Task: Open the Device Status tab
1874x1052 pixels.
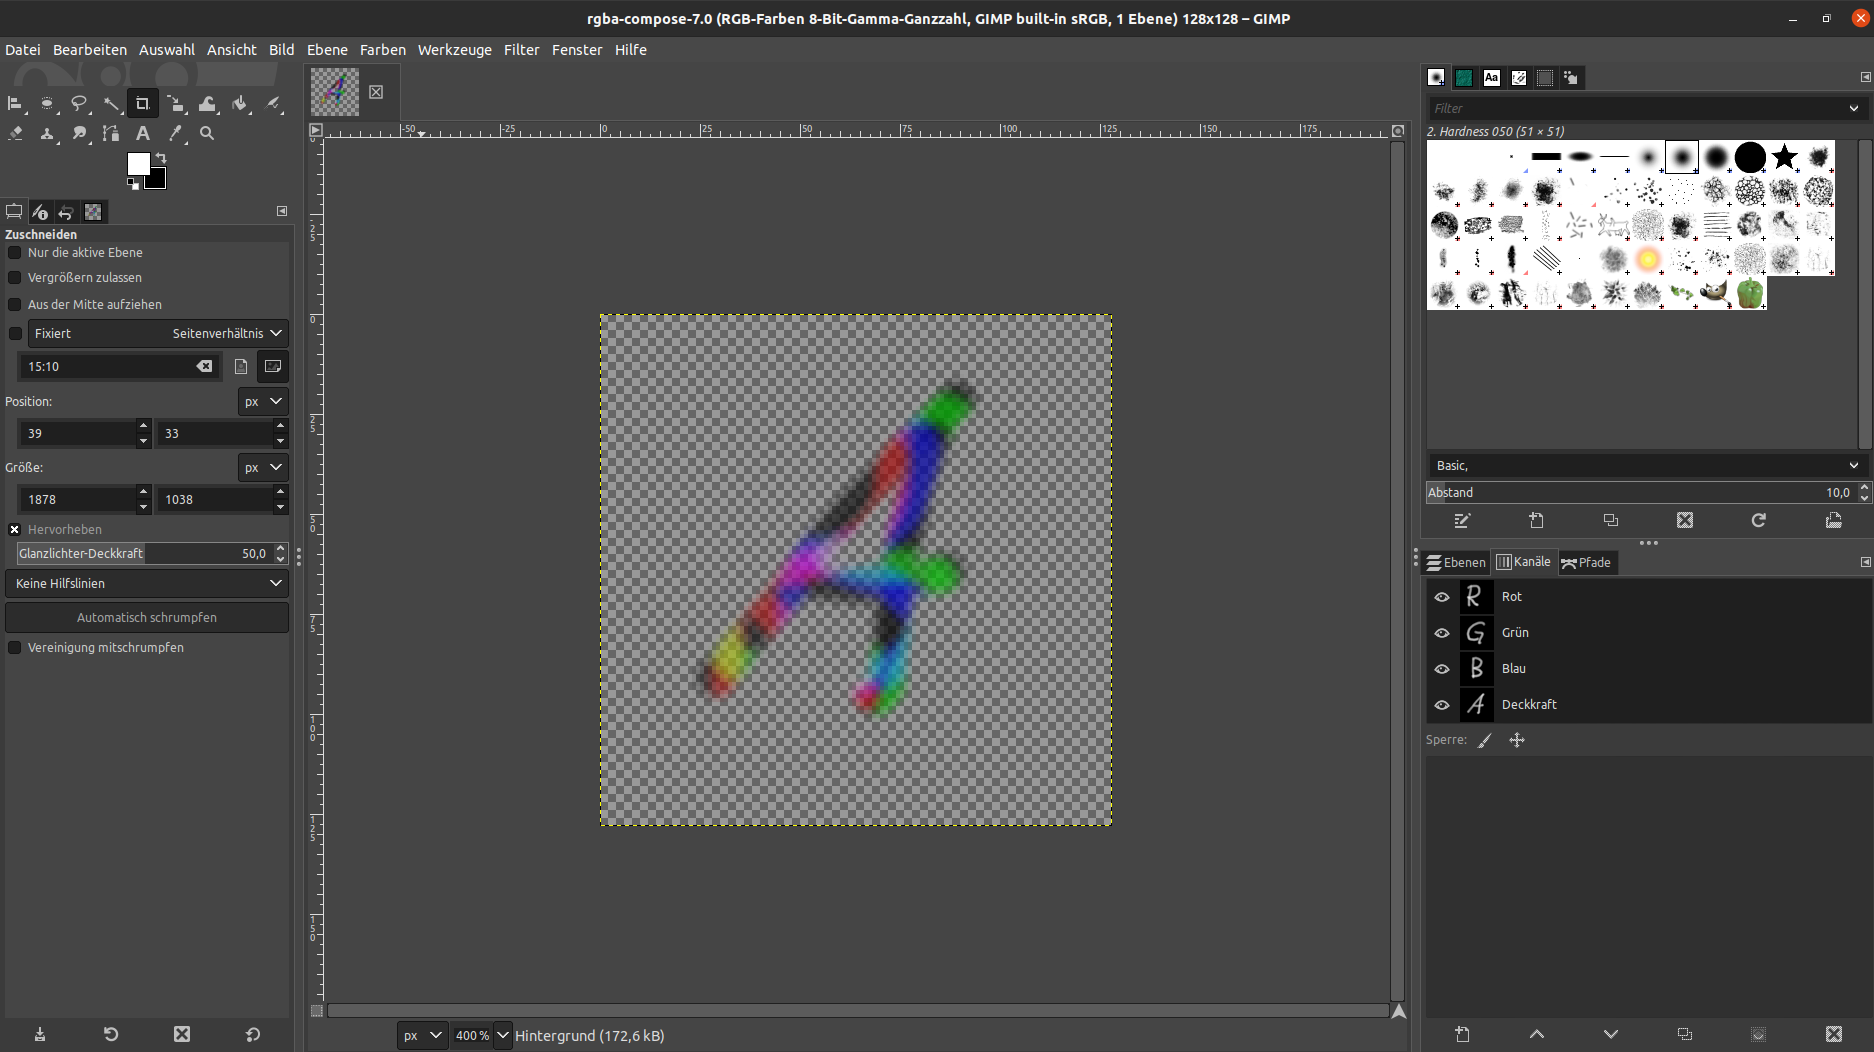Action: 40,211
